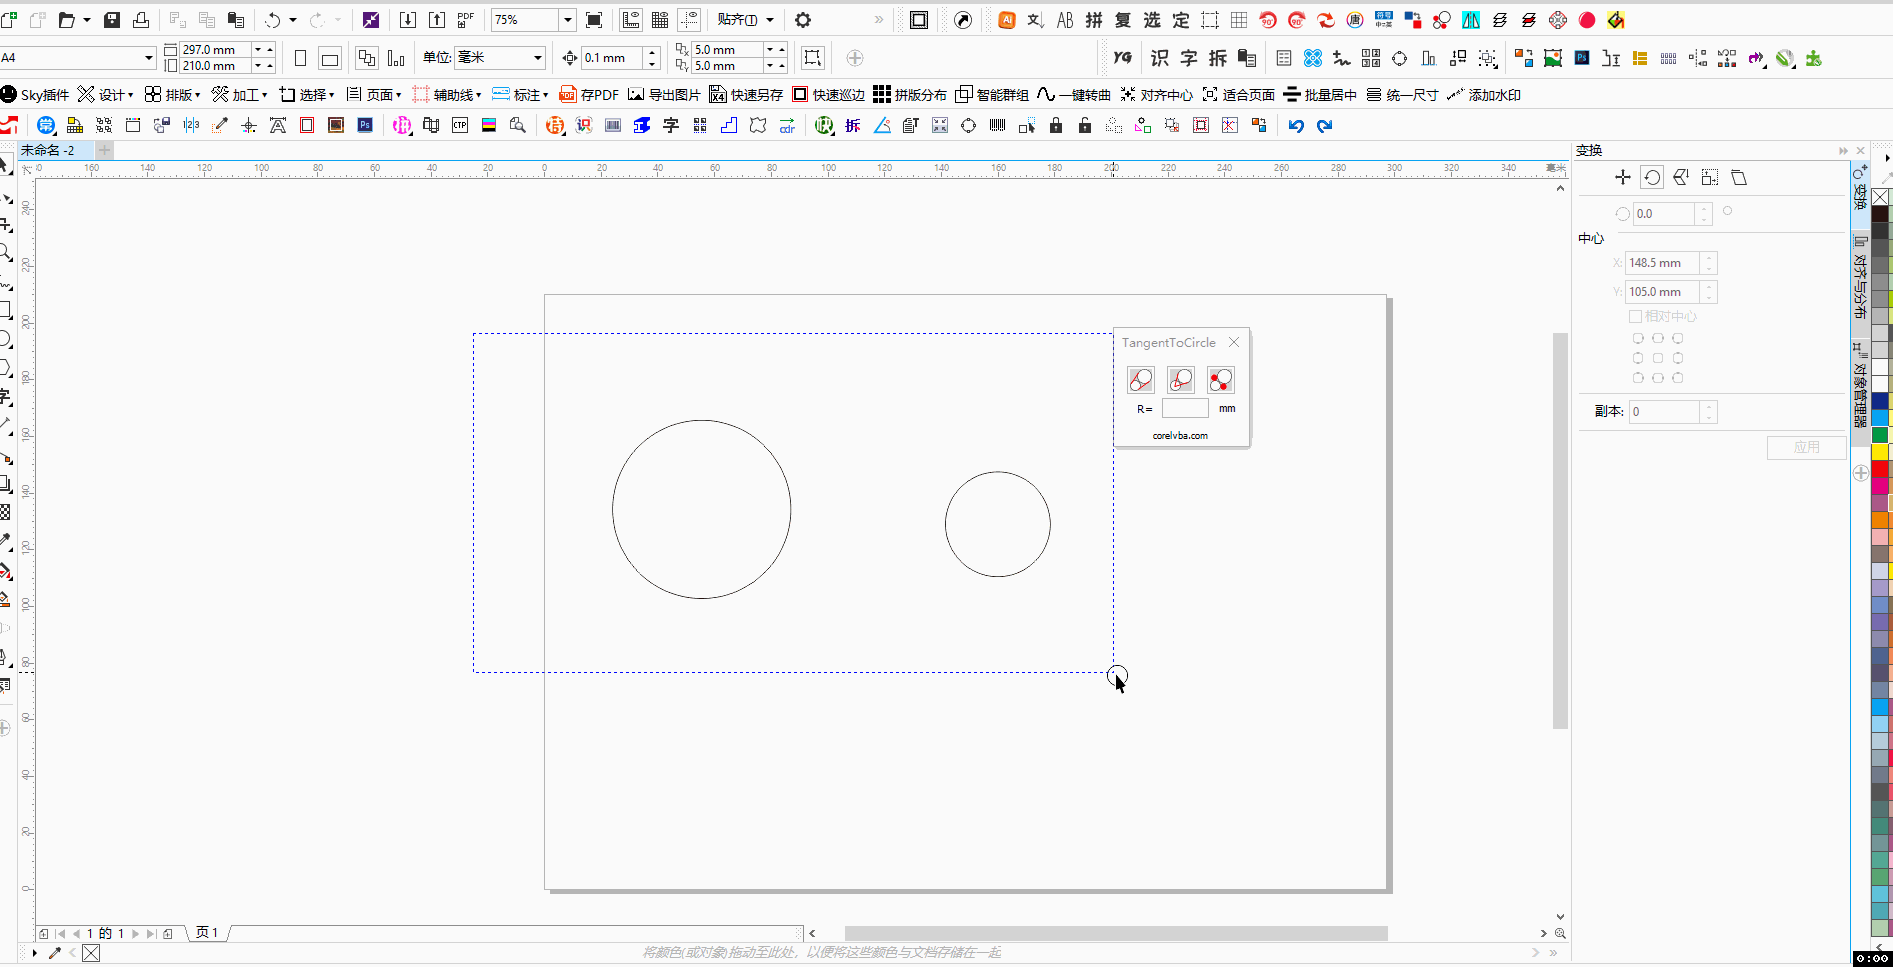
Task: Click the R= radius input field
Action: click(1185, 408)
